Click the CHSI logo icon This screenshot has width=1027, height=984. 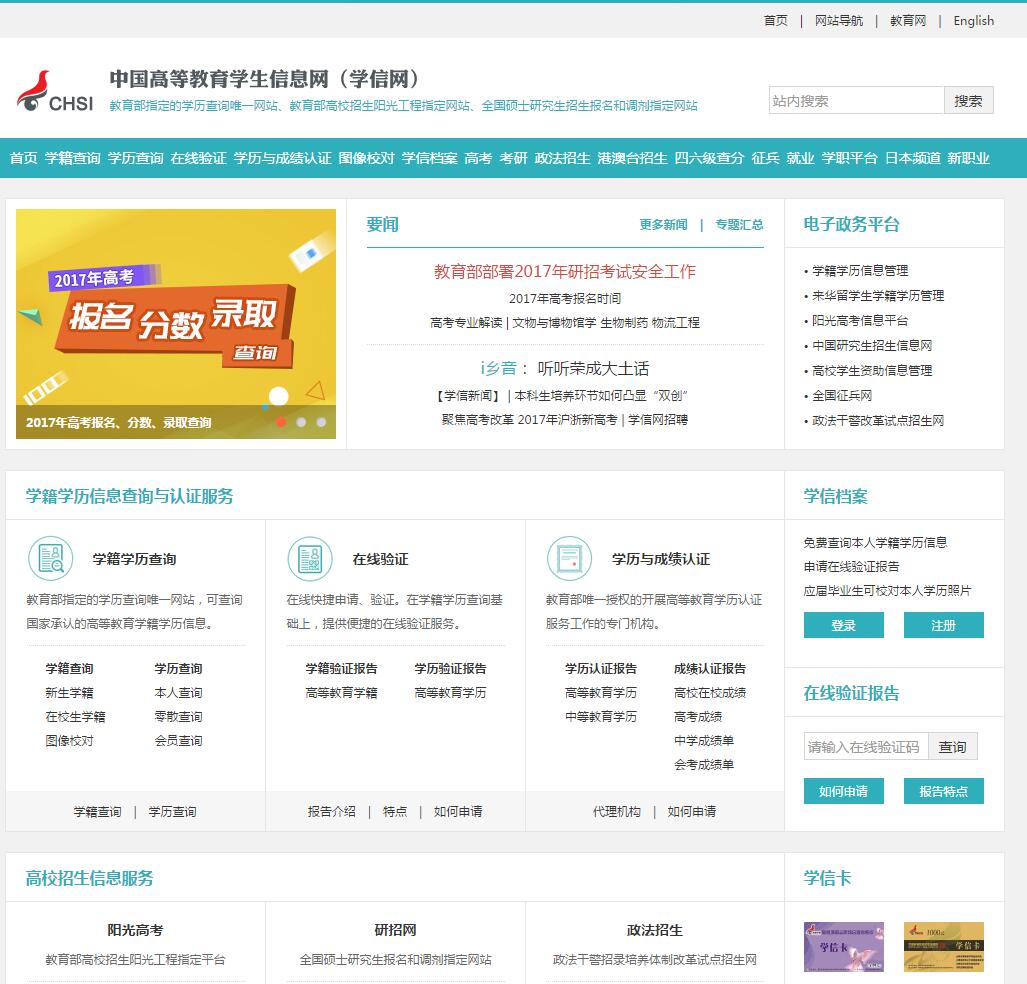[54, 91]
